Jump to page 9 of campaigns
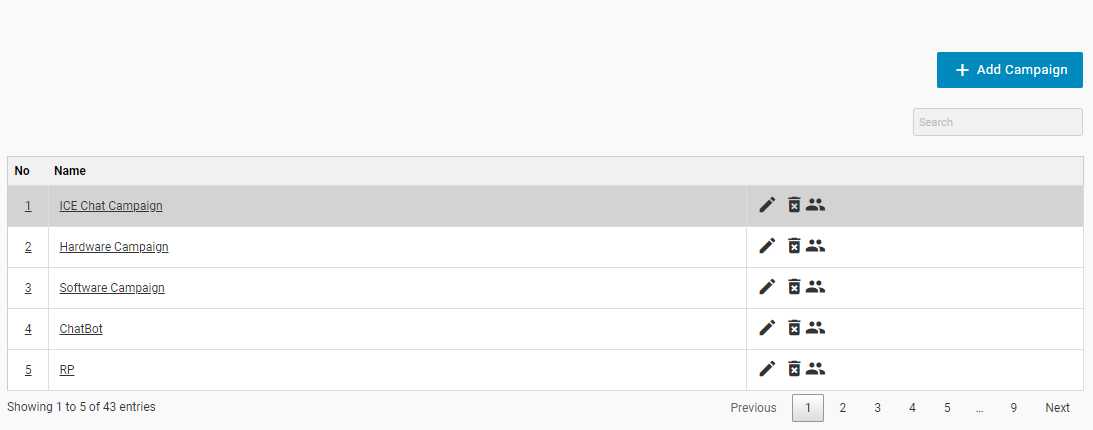Image resolution: width=1093 pixels, height=430 pixels. [x=1013, y=408]
